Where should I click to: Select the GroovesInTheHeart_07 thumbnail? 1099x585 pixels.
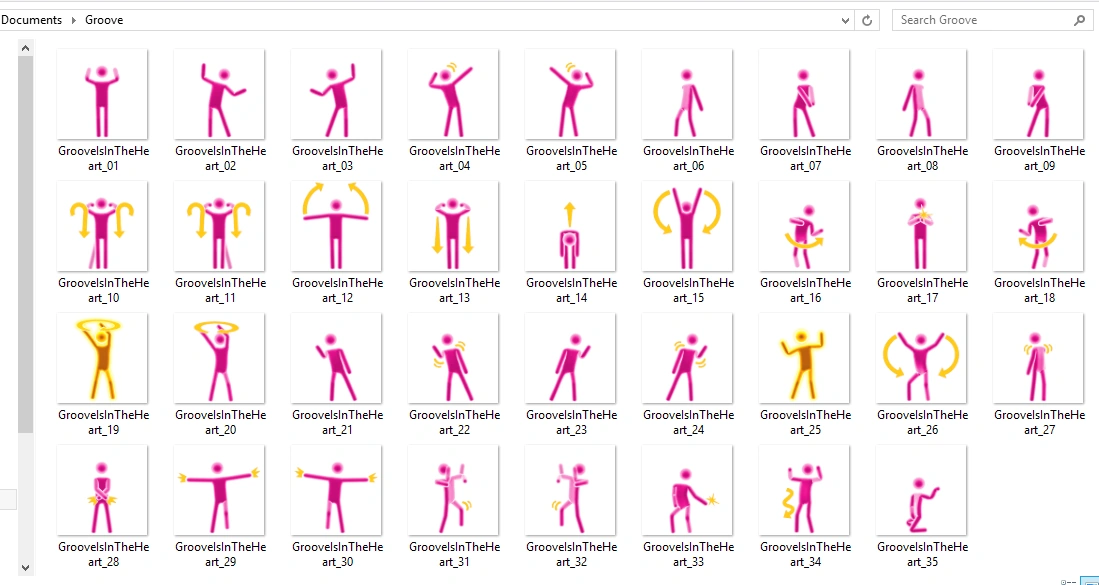[x=804, y=94]
